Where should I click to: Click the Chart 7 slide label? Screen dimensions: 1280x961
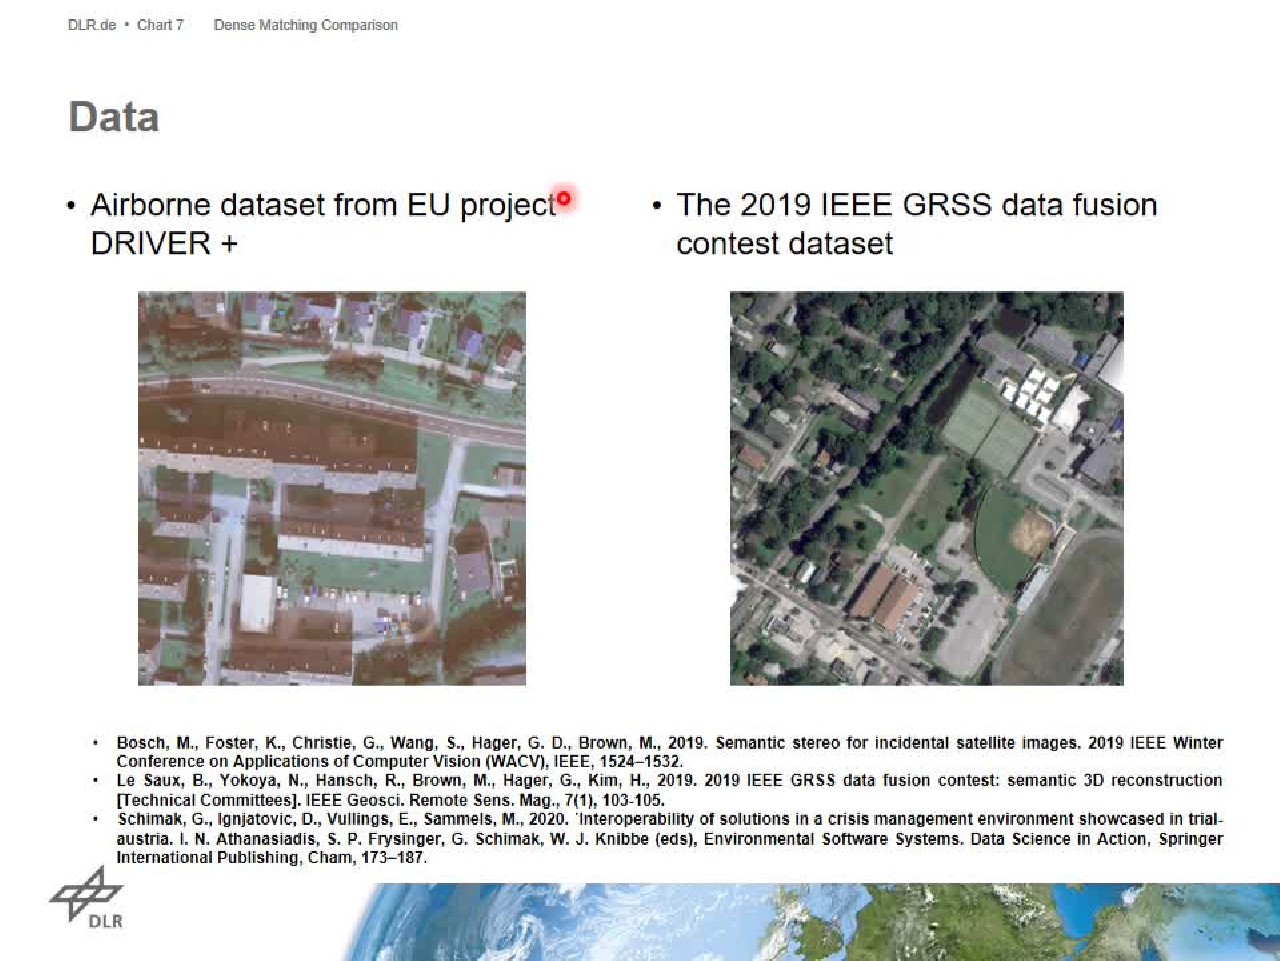tap(160, 25)
